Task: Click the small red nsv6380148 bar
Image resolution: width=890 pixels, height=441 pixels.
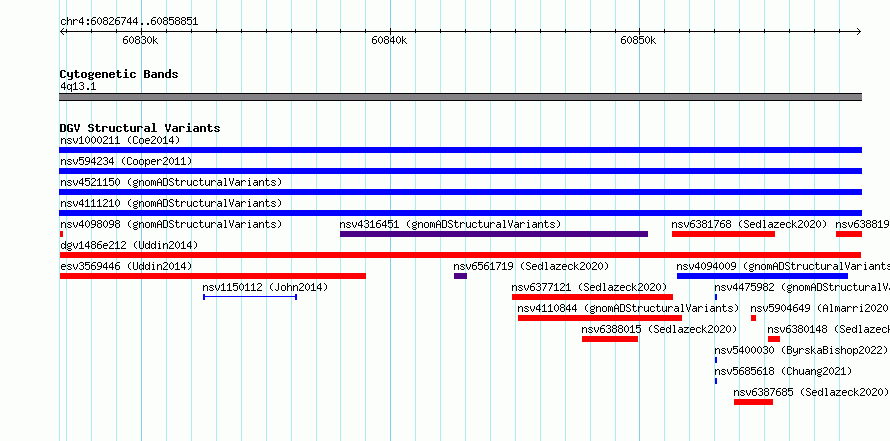Action: click(774, 339)
